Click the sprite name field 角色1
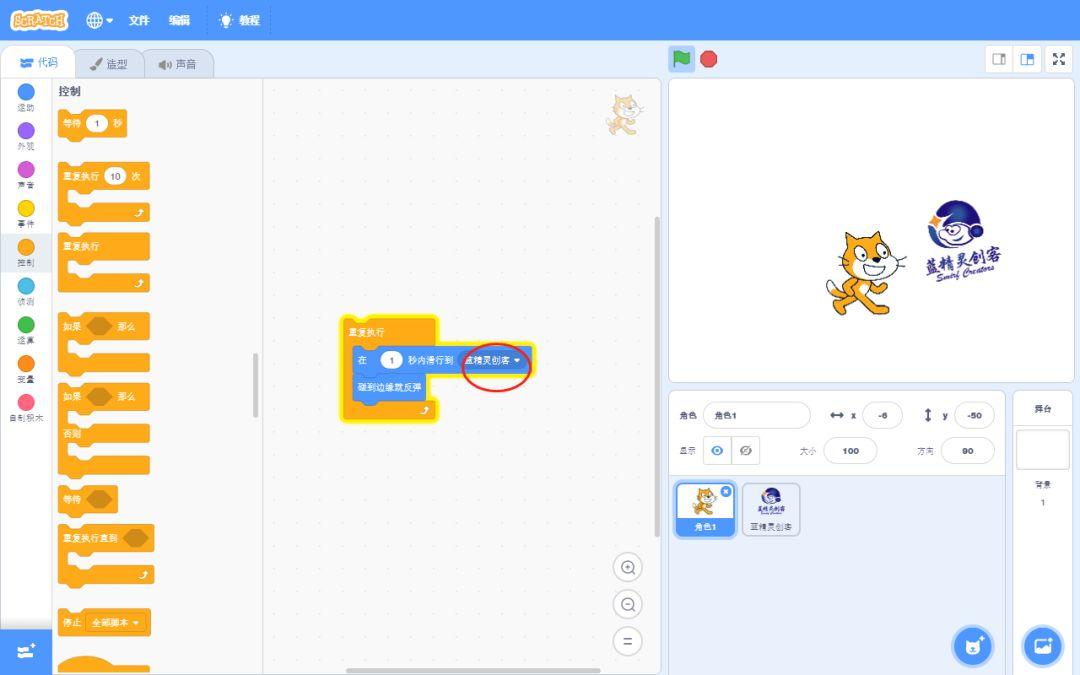 [756, 415]
